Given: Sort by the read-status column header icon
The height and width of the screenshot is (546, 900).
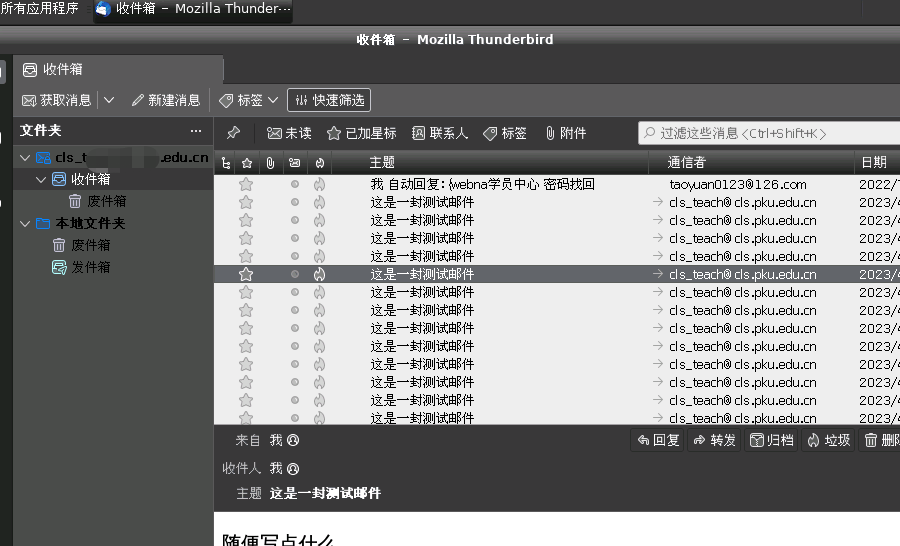Looking at the screenshot, I should click(x=294, y=164).
